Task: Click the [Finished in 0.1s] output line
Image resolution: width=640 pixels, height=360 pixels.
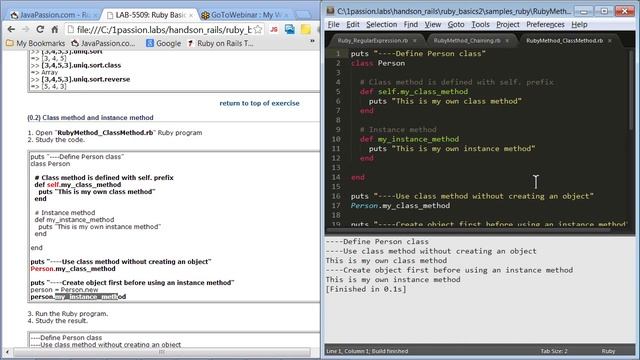Action: [366, 289]
